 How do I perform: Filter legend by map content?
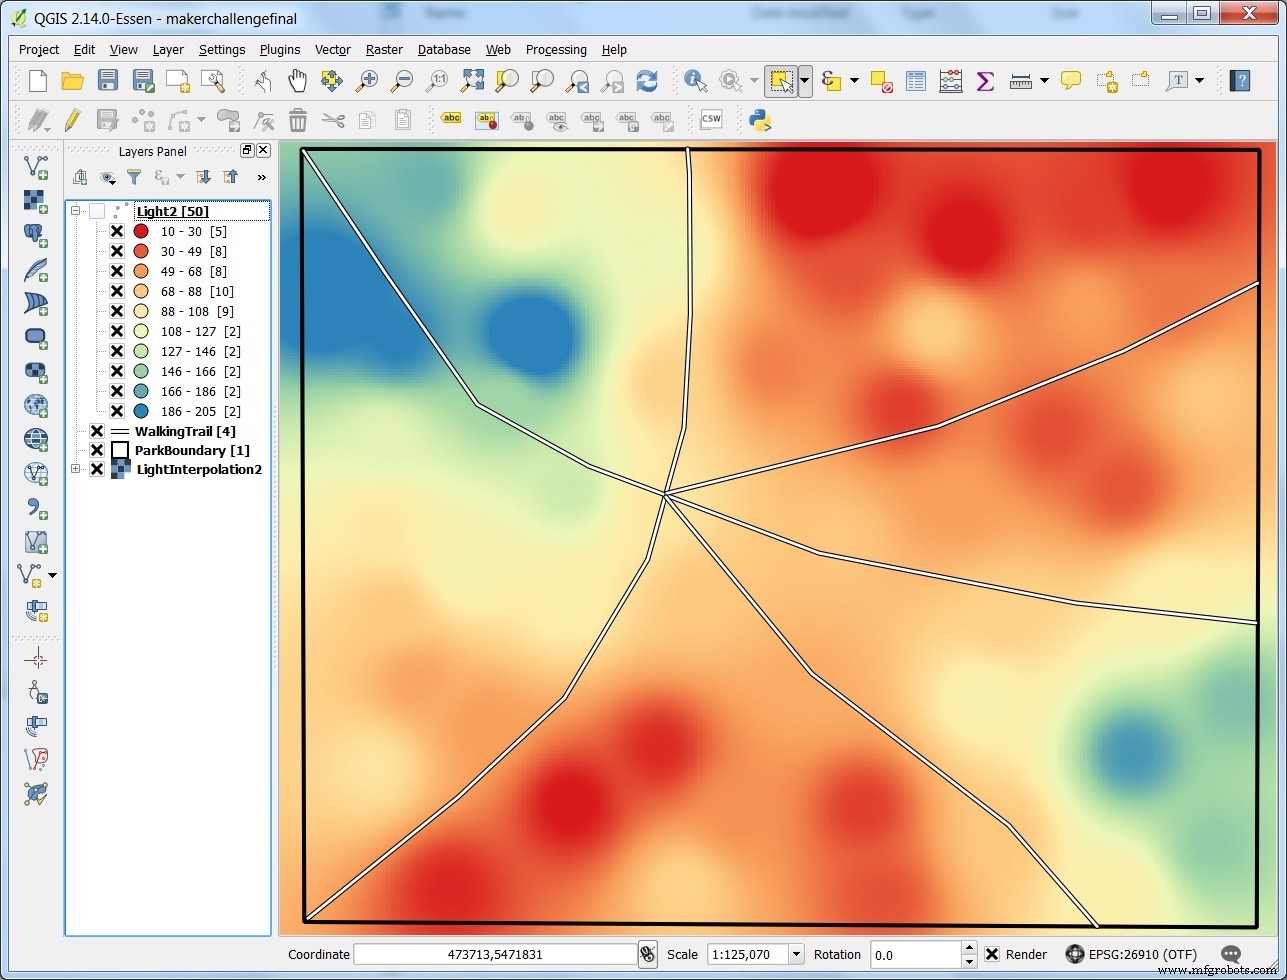134,177
